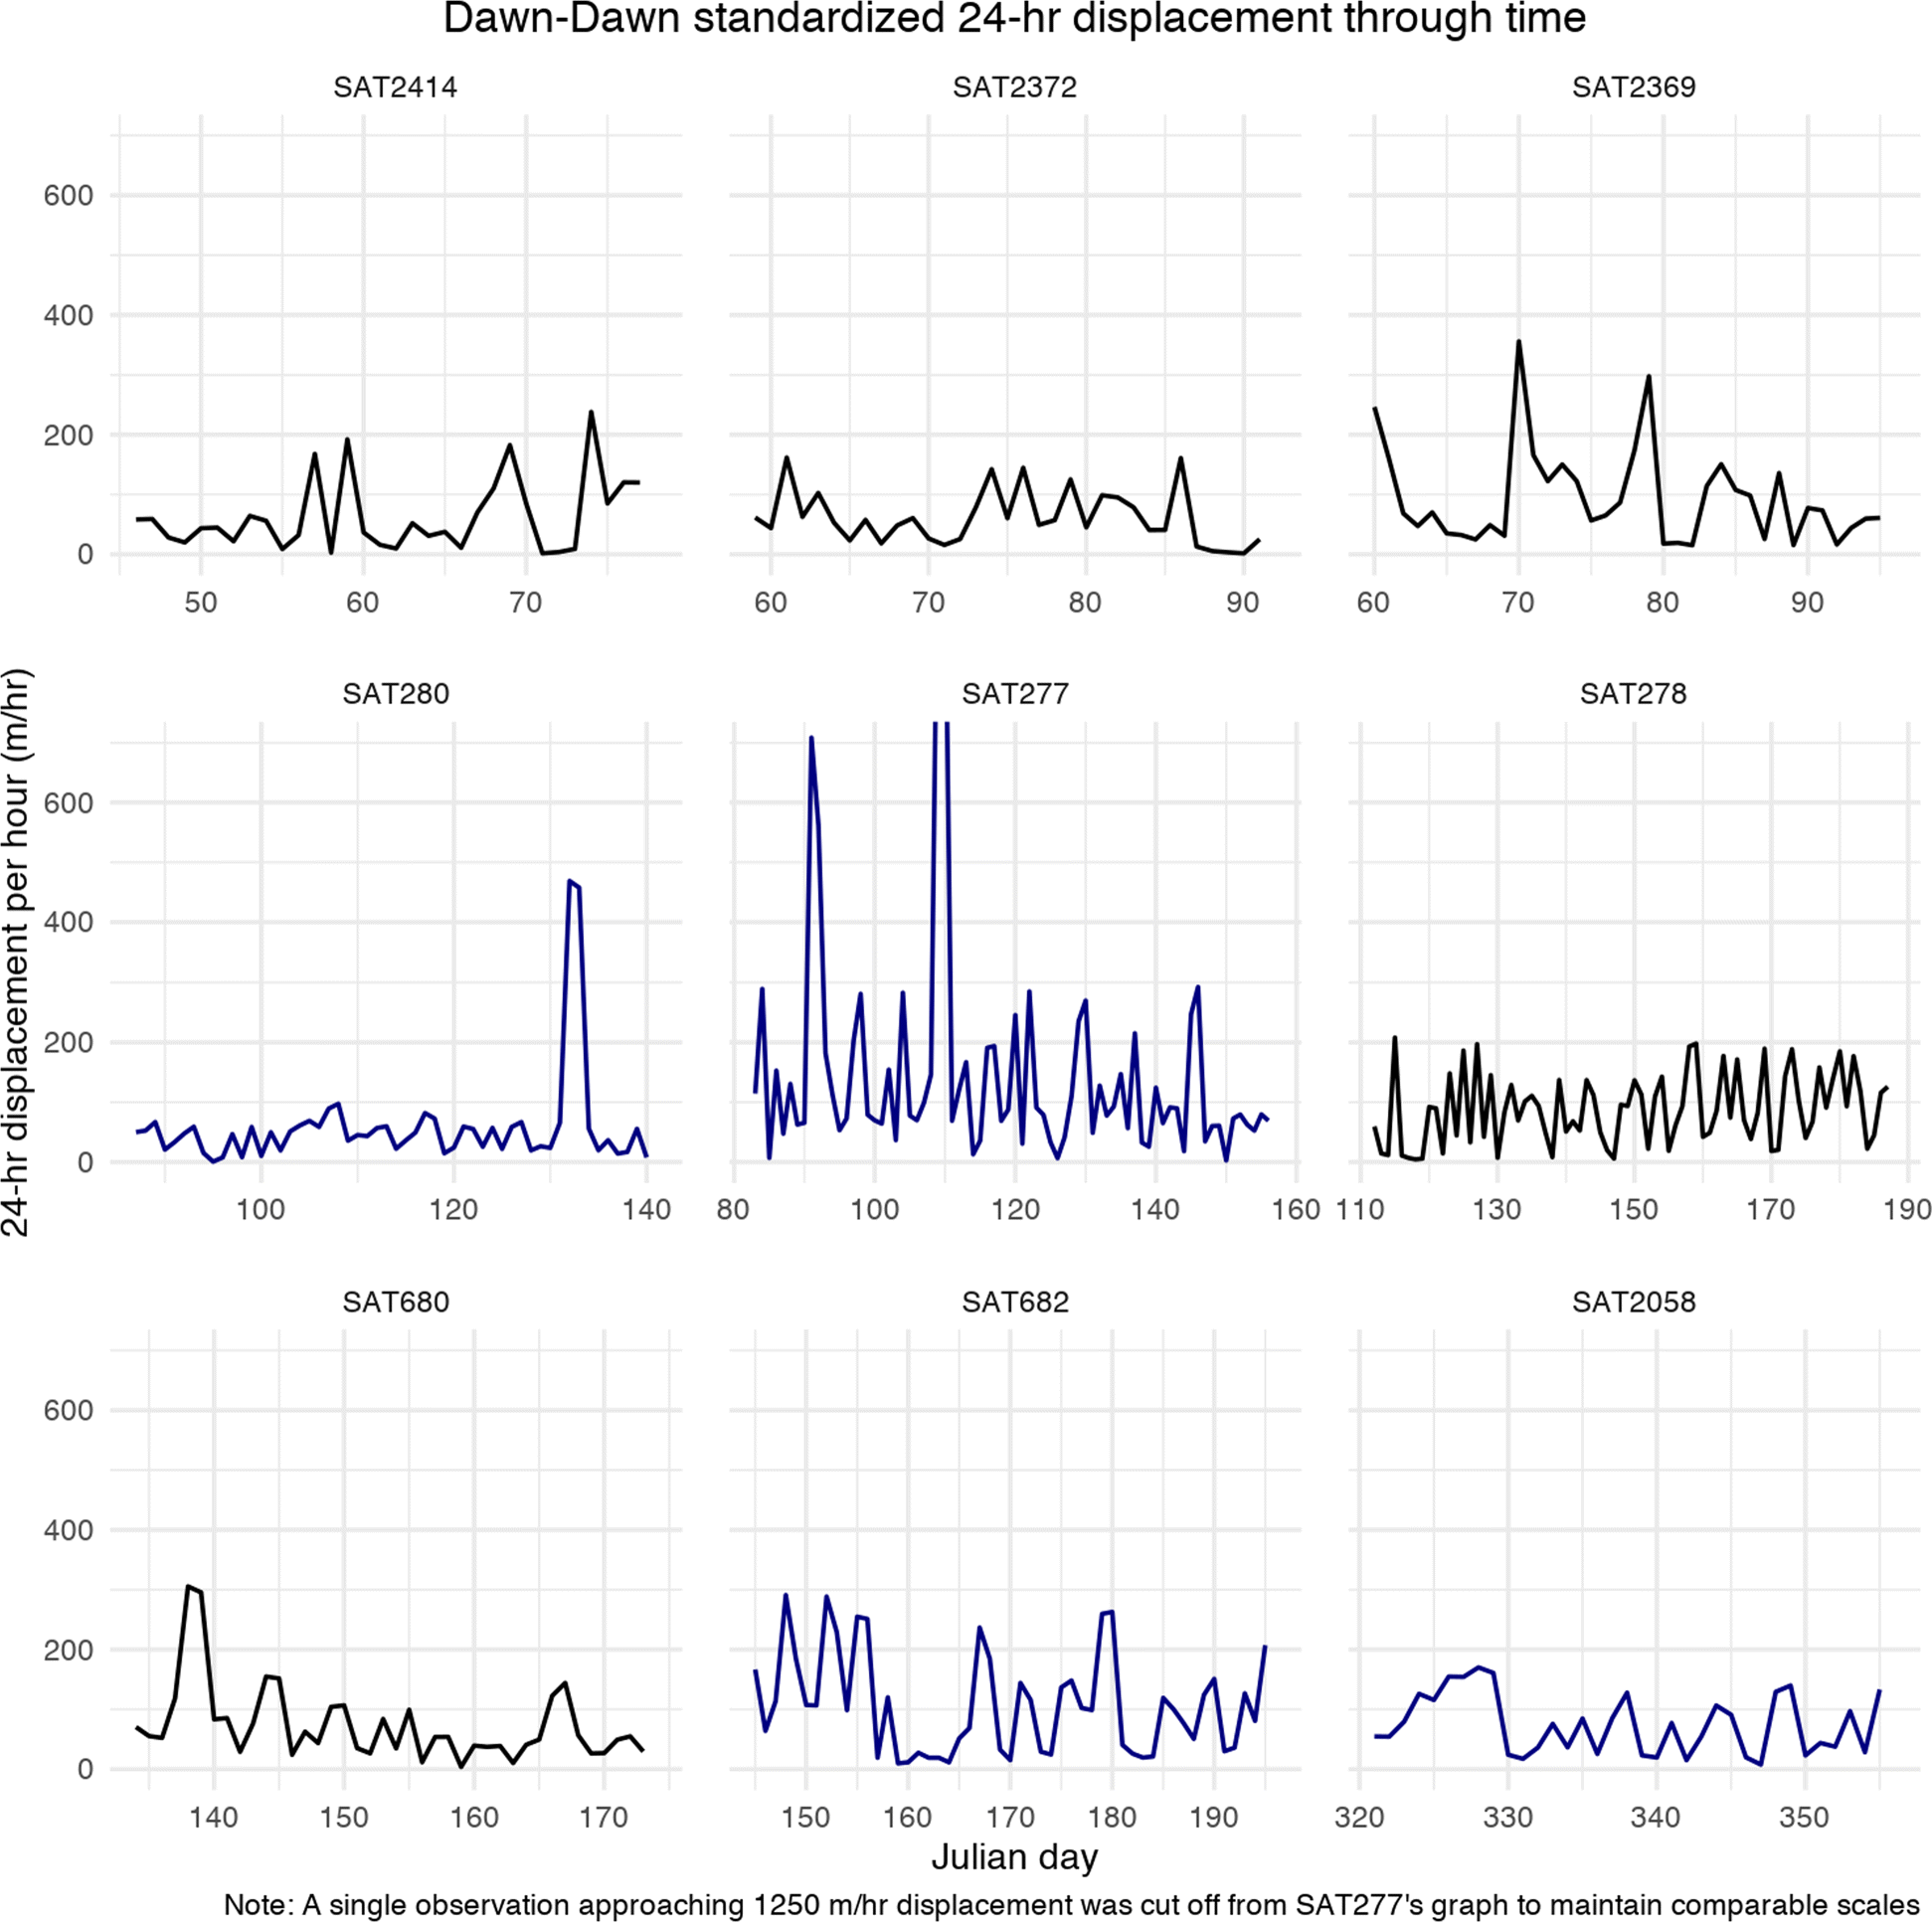Click the 'Julian day' x-axis label
This screenshot has height=1922, width=1932.
coord(1014,1857)
